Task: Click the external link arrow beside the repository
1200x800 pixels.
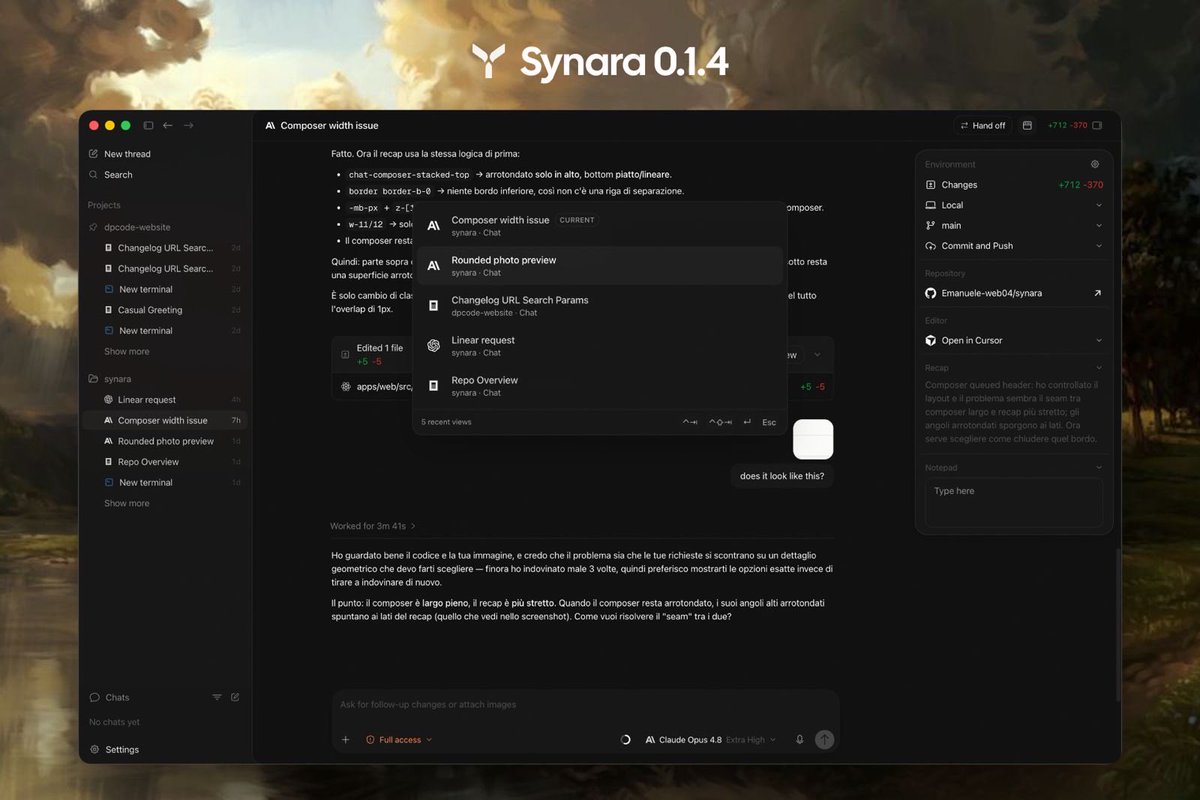Action: [1097, 293]
